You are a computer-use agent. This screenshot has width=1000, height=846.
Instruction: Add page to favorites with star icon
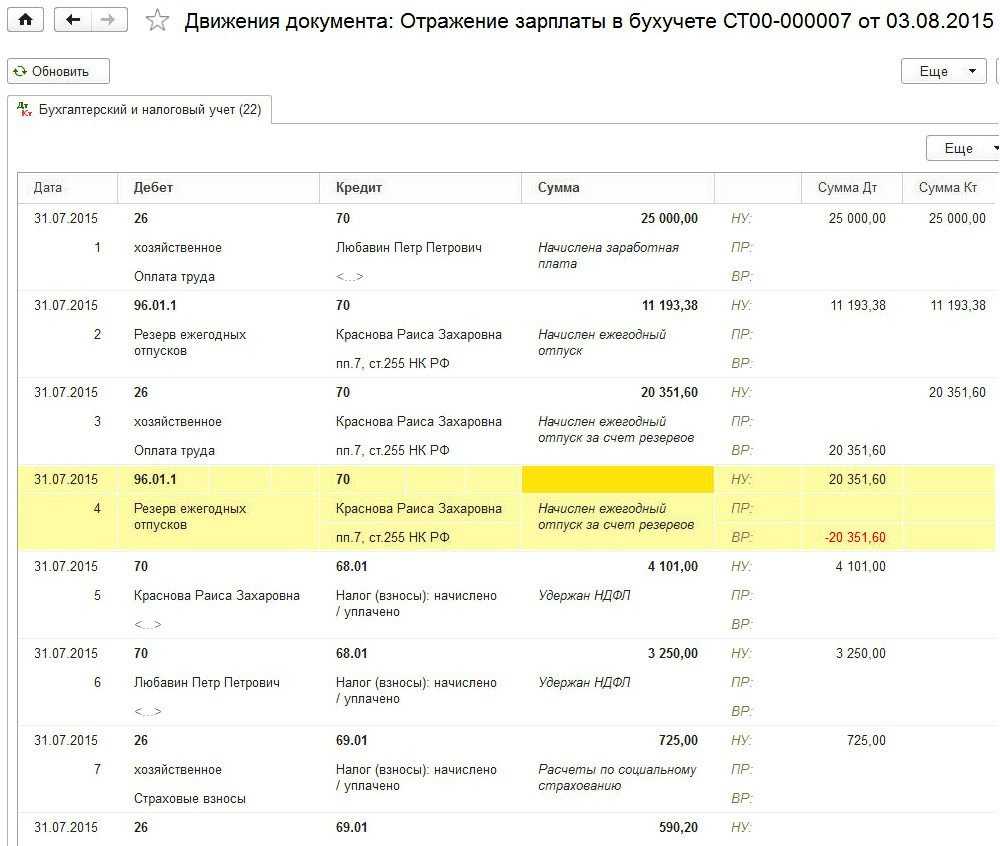click(157, 20)
